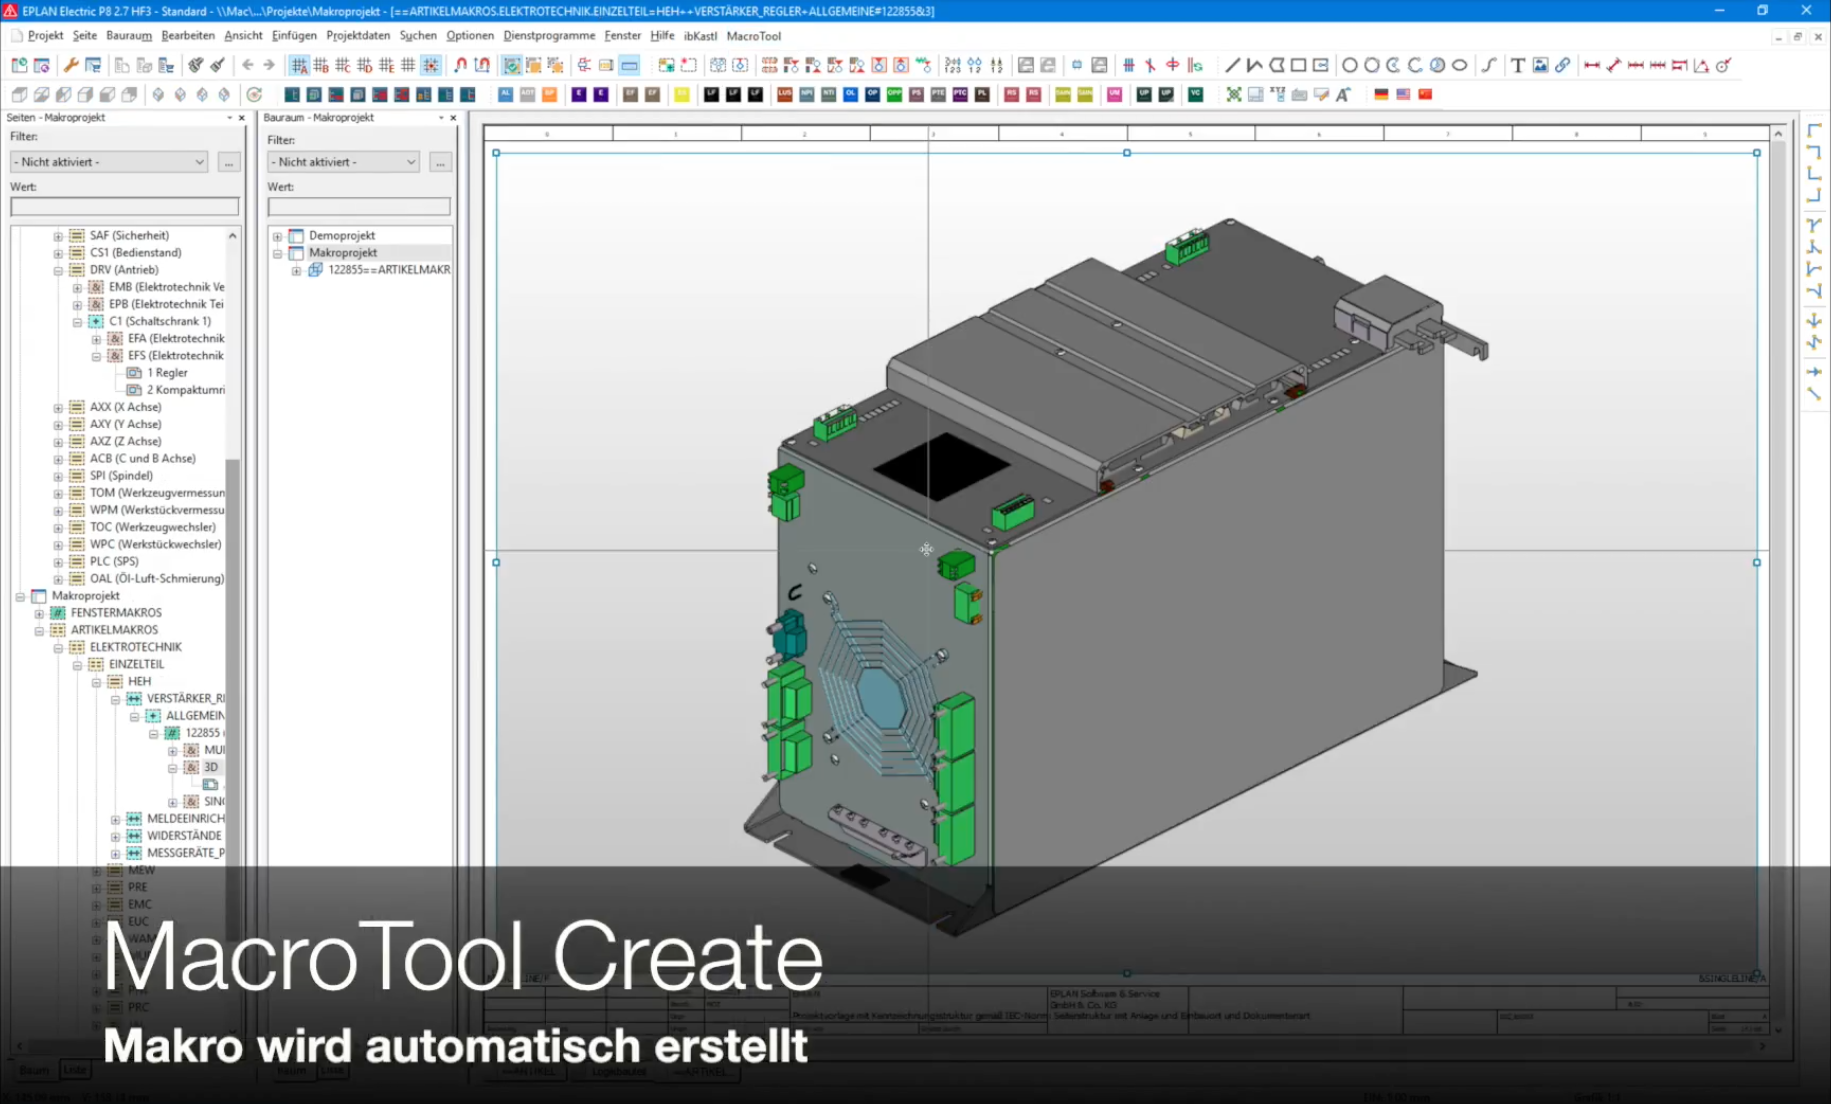Select the TOC (Werkzeugwechsler) item
Viewport: 1831px width, 1104px height.
[152, 527]
